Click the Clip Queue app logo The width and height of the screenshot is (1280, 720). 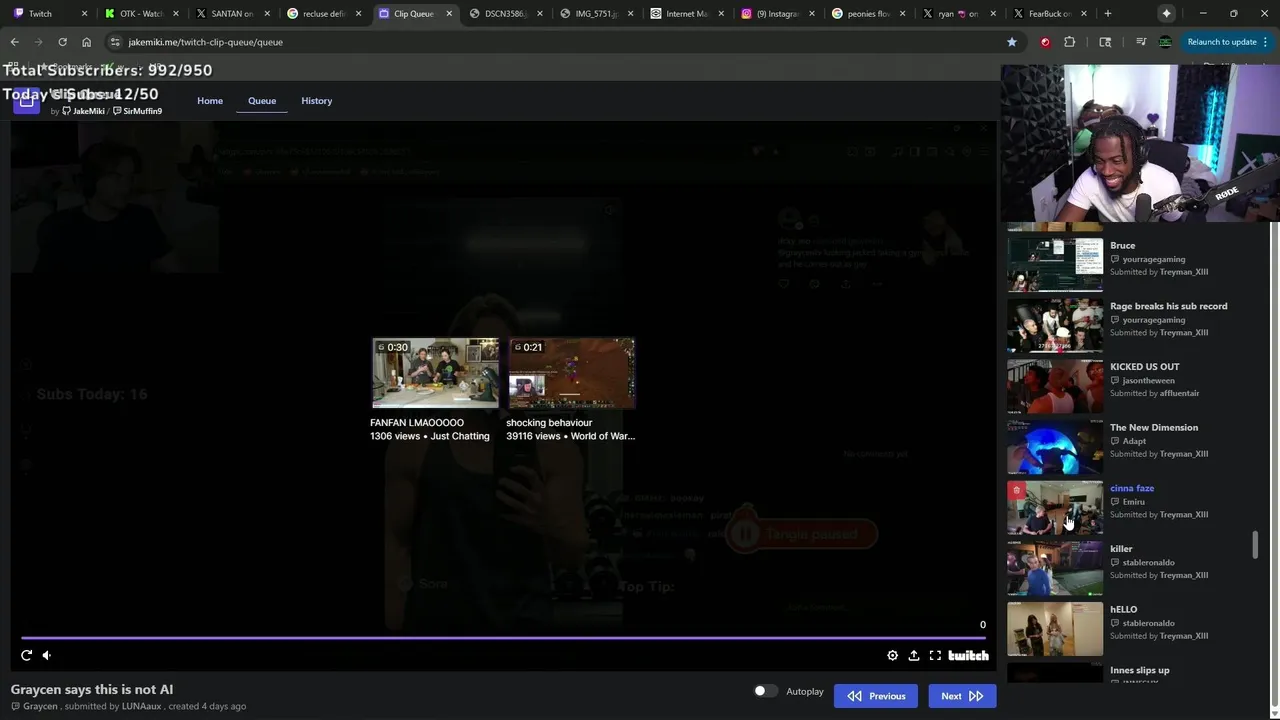[26, 100]
